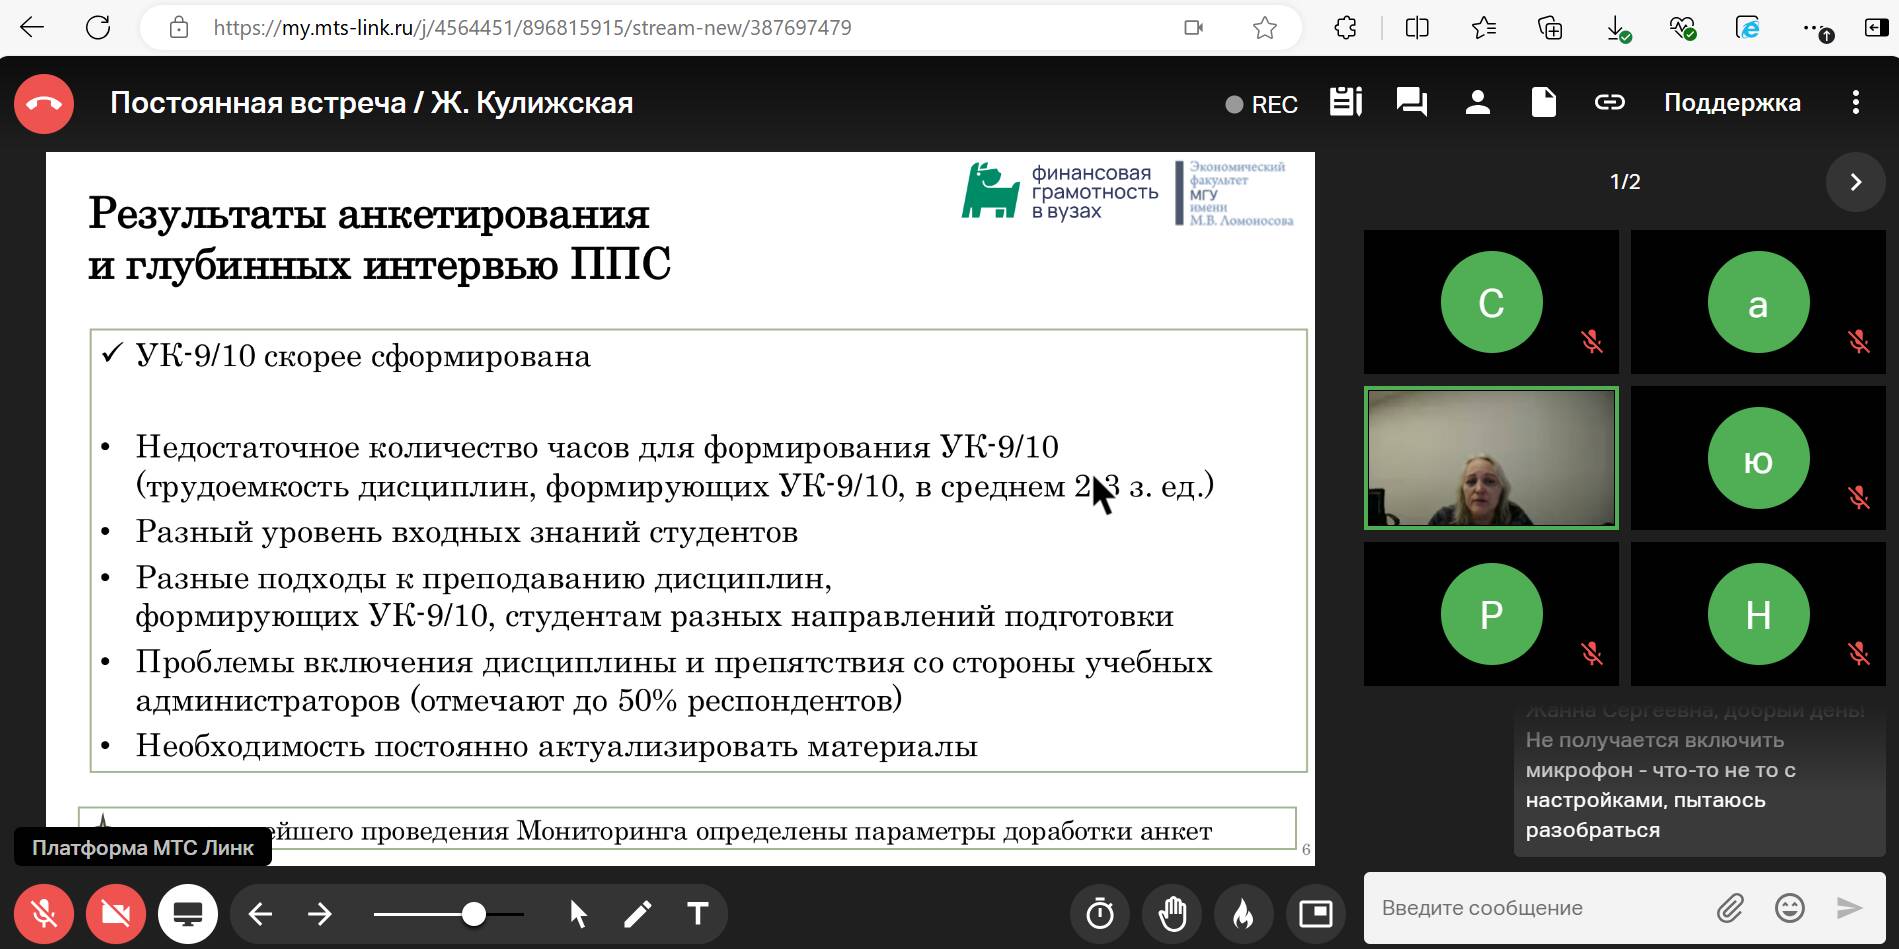Viewport: 1899px width, 949px height.
Task: Send a fire reaction icon
Action: [x=1243, y=914]
